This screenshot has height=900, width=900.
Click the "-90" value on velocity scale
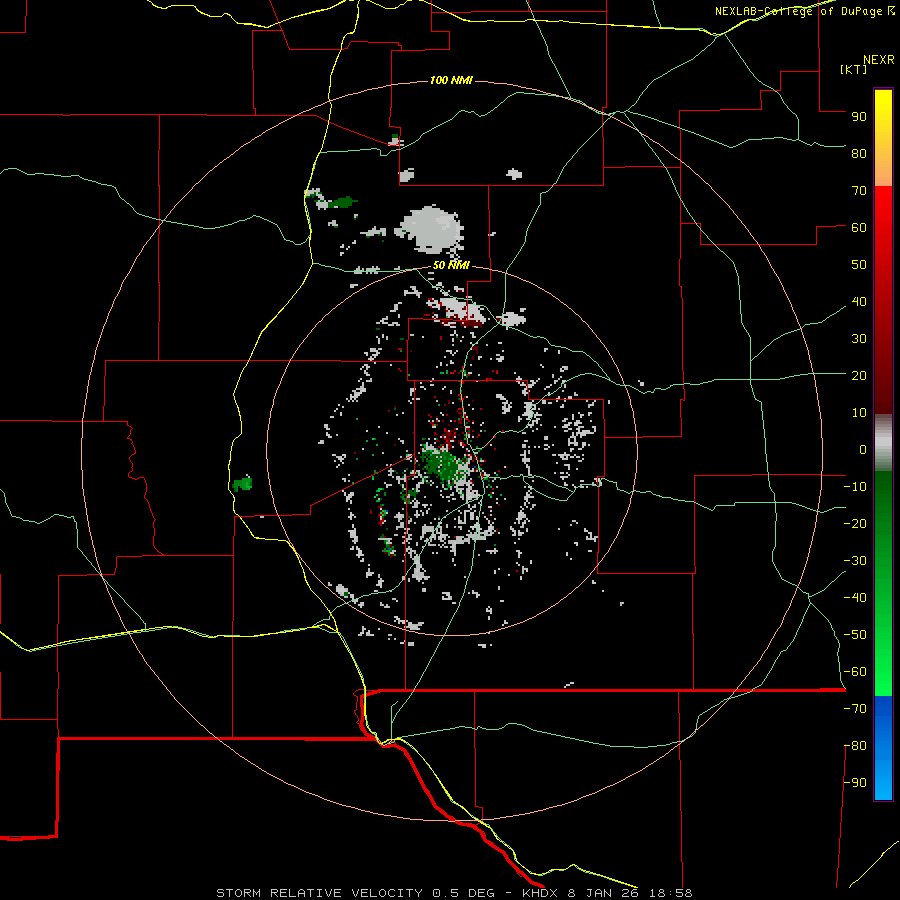(855, 783)
